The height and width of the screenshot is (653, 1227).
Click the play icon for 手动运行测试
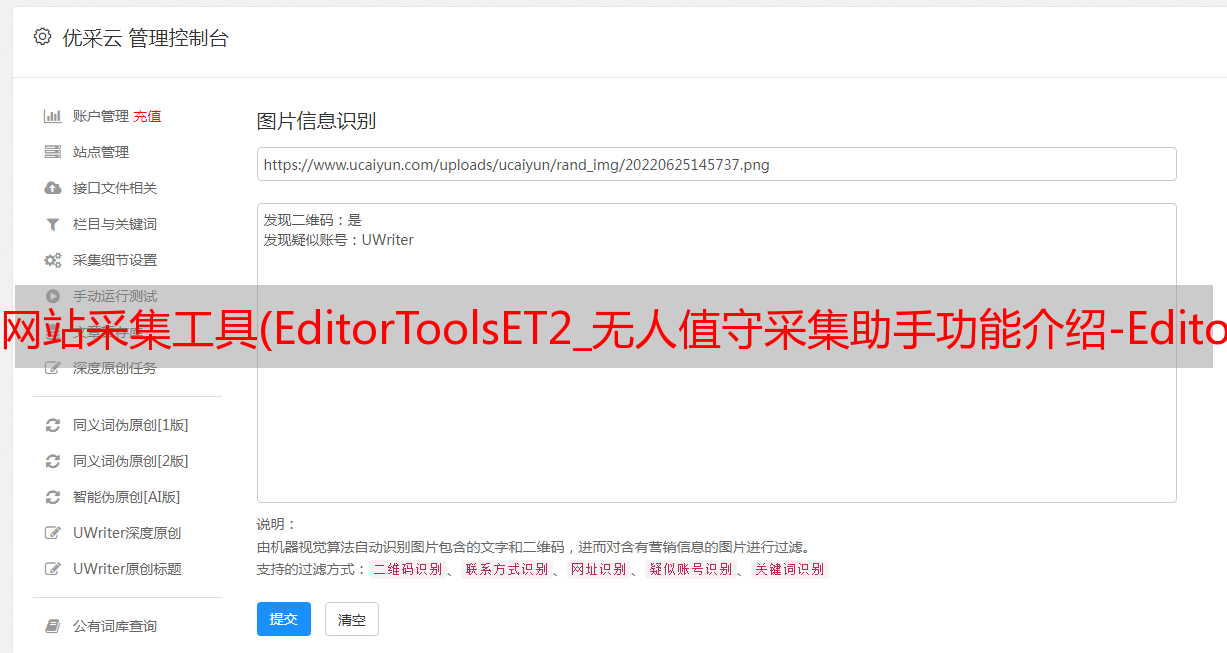click(53, 296)
